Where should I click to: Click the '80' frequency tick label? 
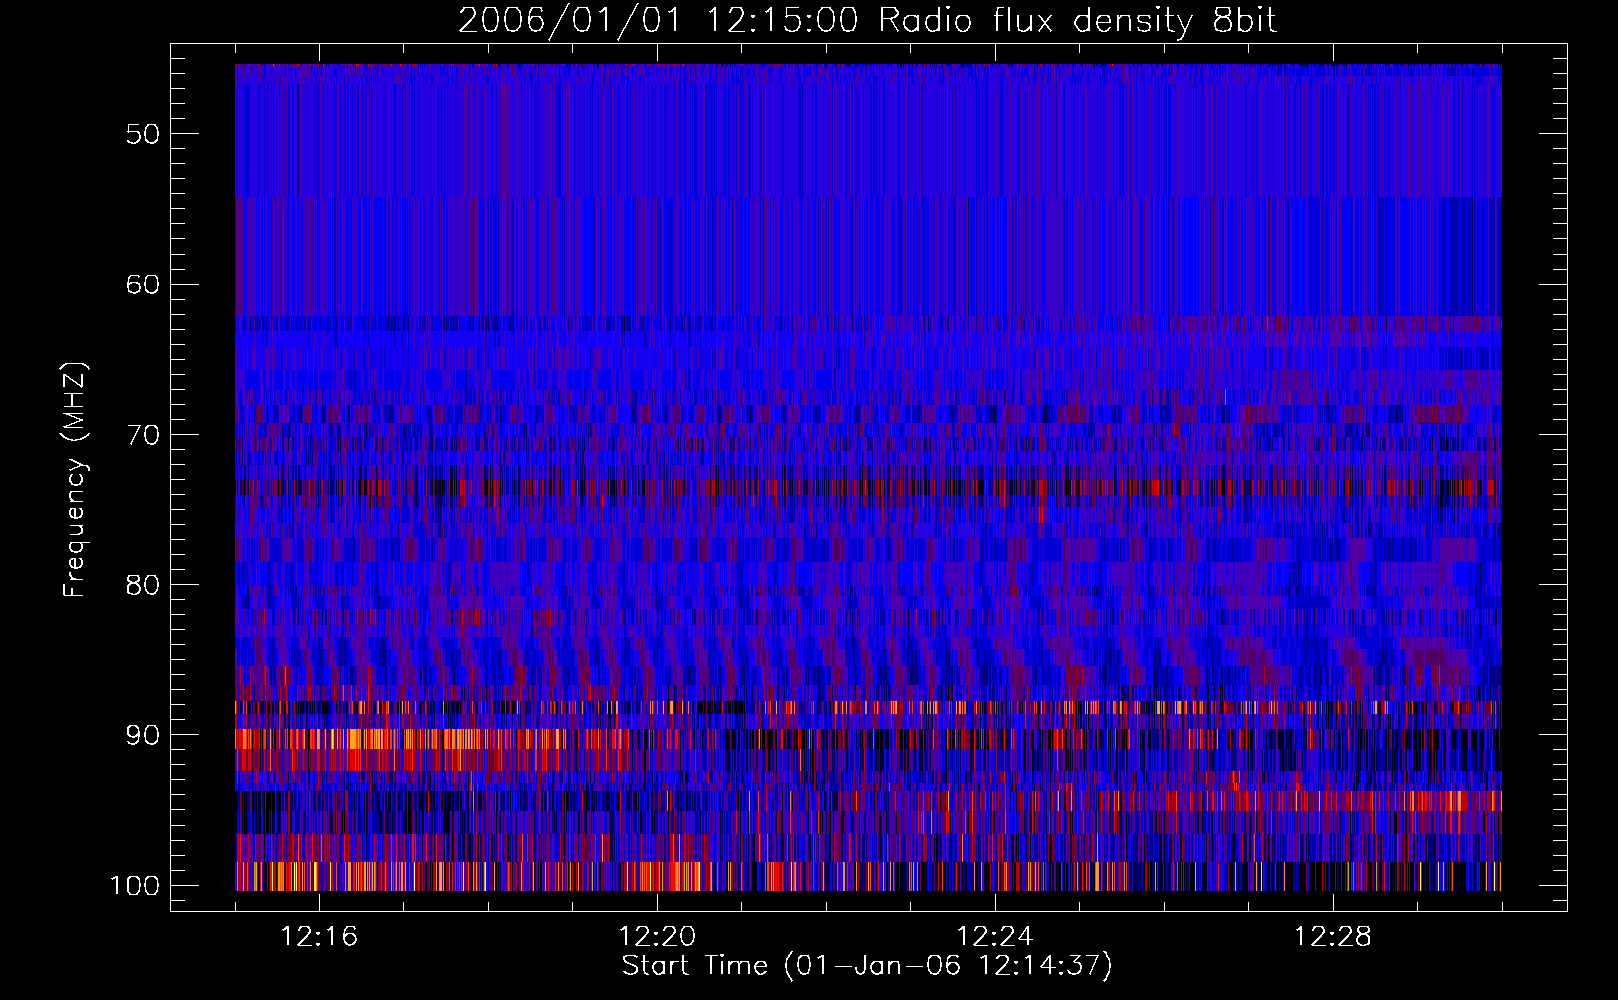[143, 585]
